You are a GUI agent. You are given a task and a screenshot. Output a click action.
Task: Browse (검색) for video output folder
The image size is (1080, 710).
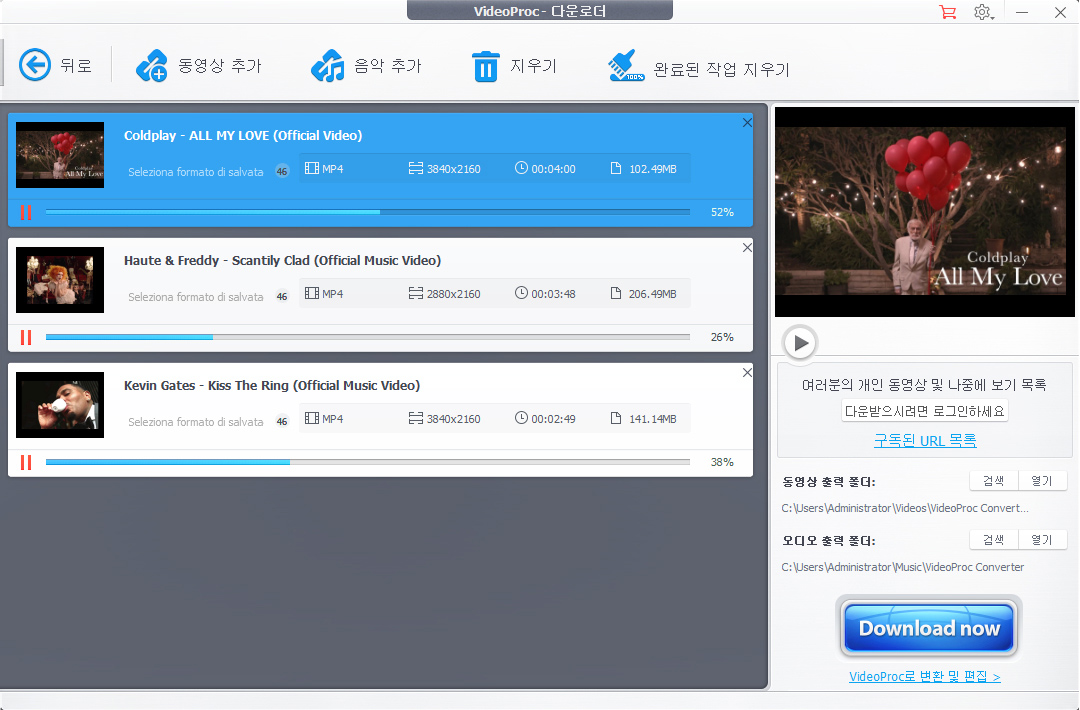coord(993,481)
